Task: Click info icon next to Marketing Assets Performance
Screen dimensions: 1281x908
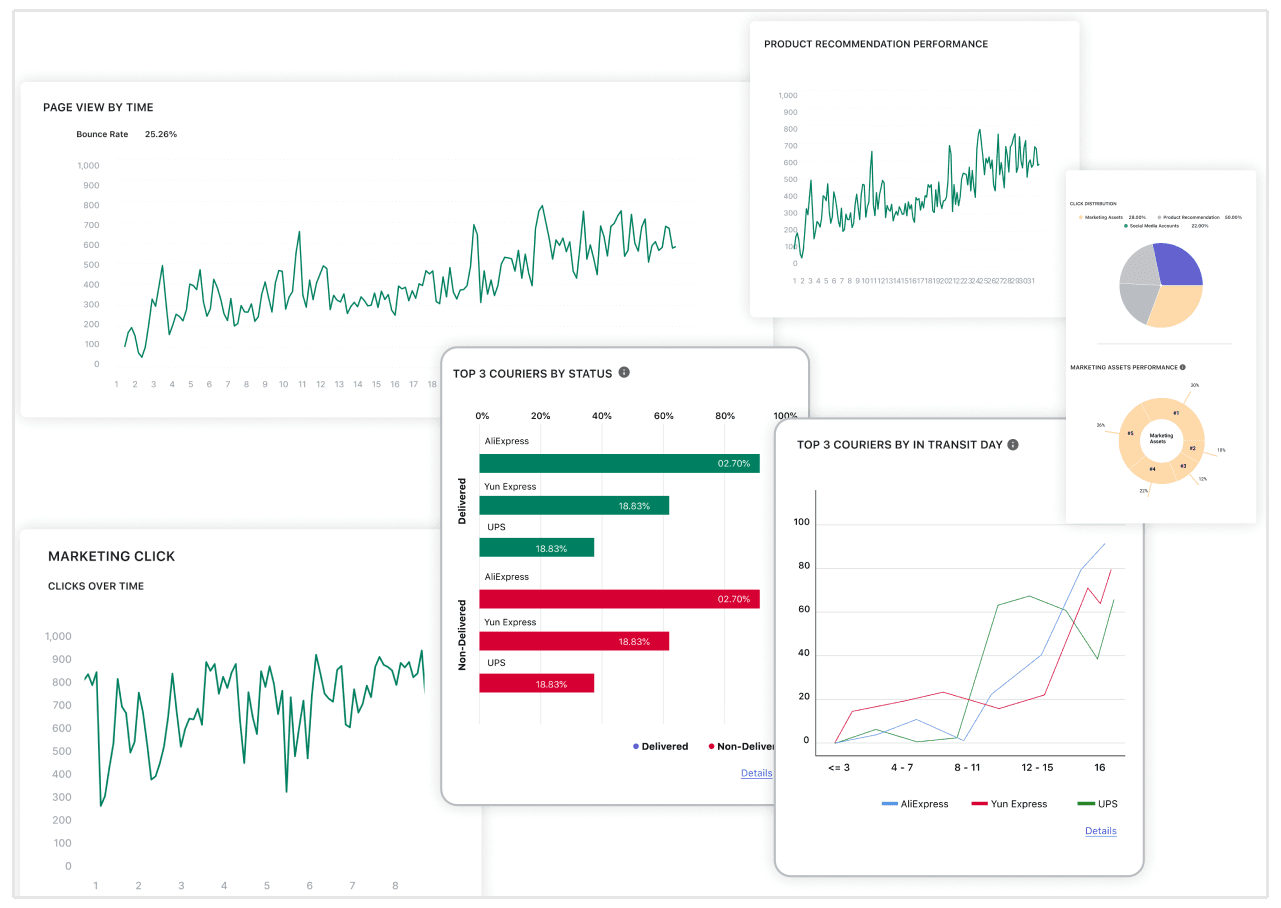Action: click(1183, 367)
